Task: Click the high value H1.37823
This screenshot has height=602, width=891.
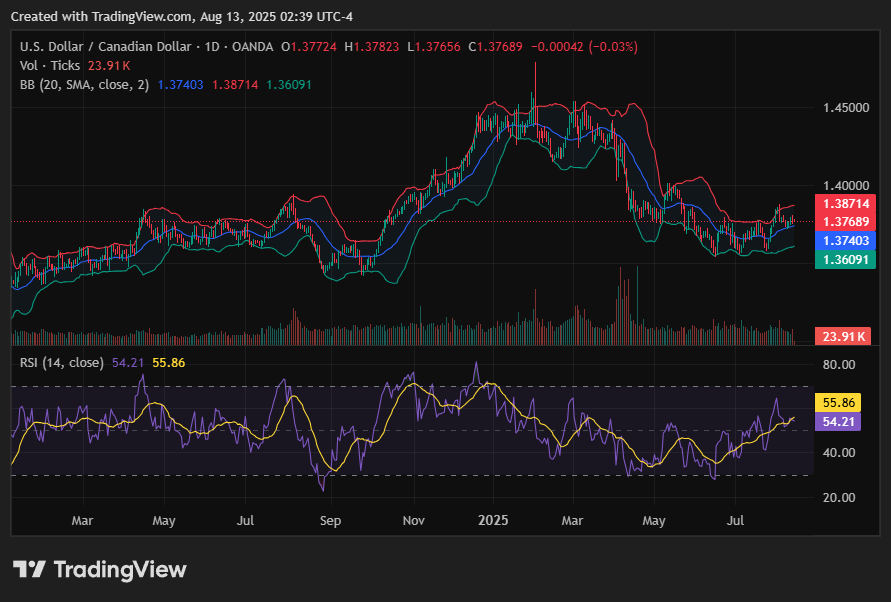Action: coord(372,47)
